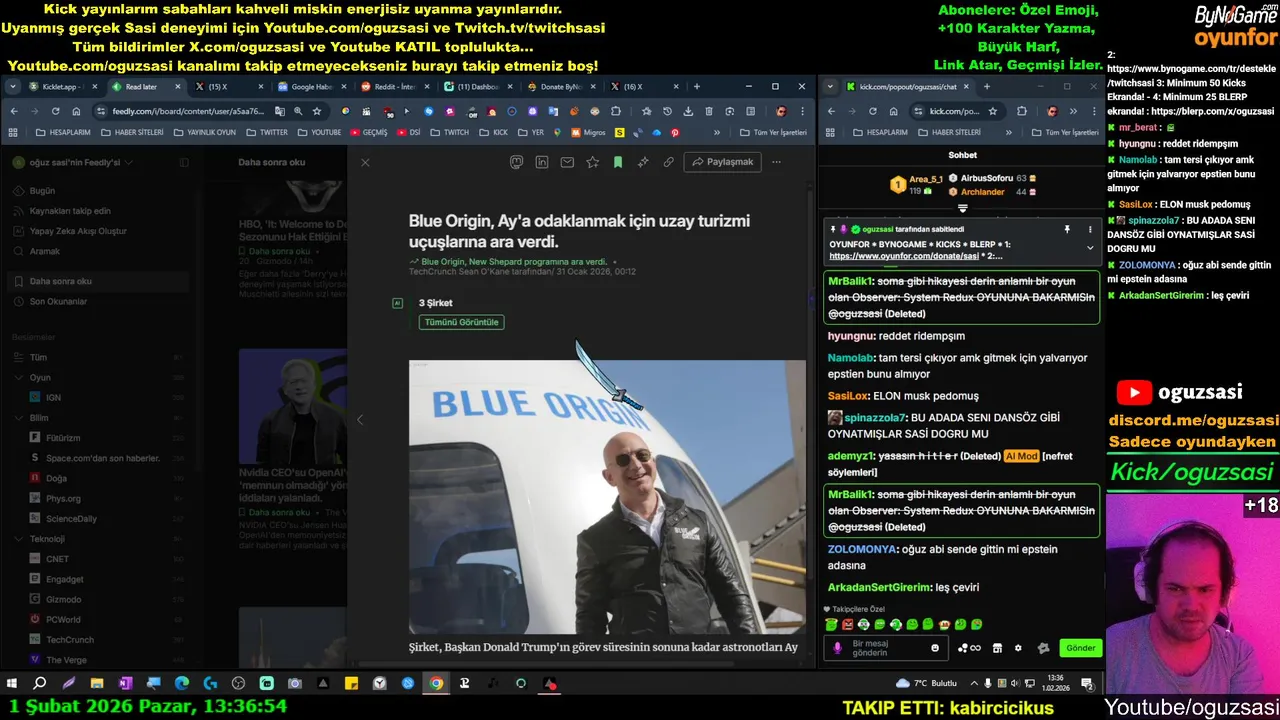Open emoji picker in chat input
1280x720 pixels.
(935, 648)
